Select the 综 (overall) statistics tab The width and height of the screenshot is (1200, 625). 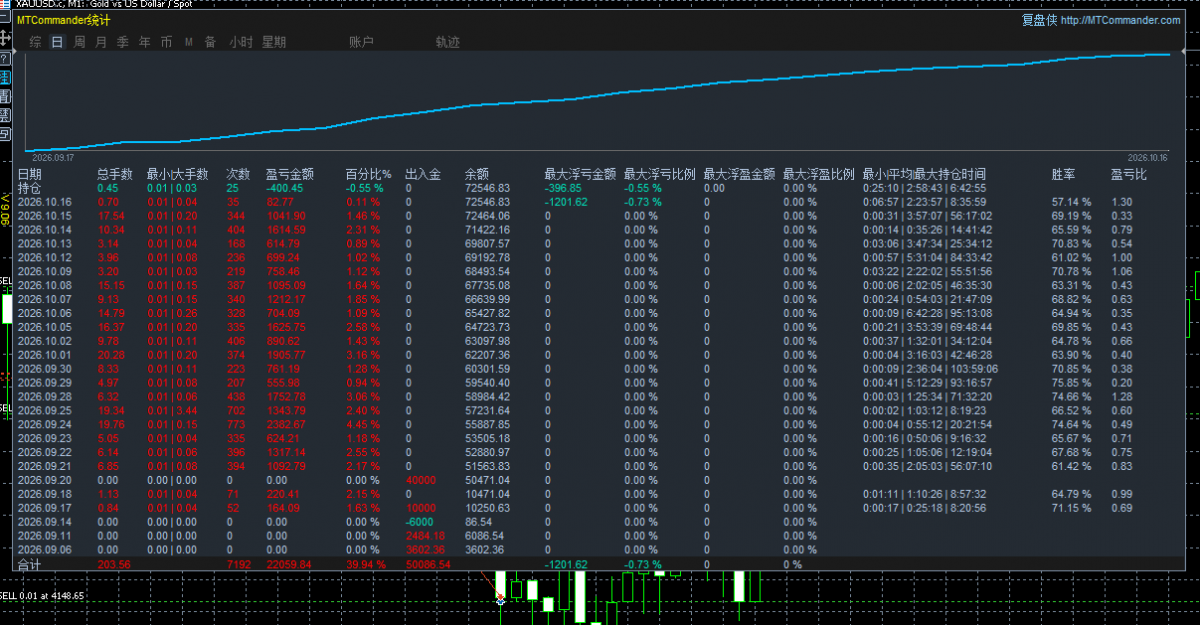pyautogui.click(x=36, y=42)
